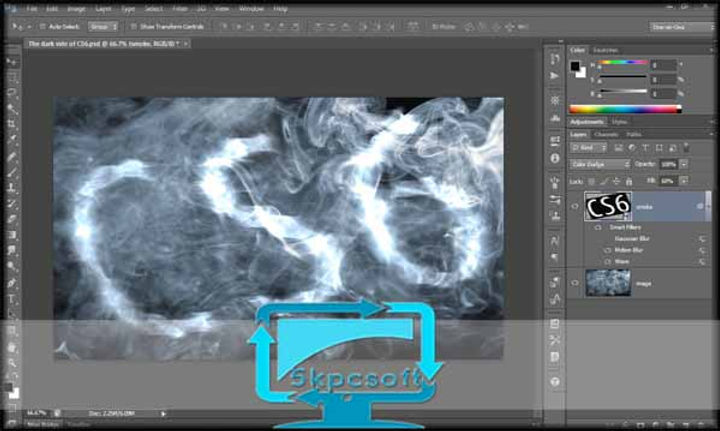Open the Filter menu
The height and width of the screenshot is (431, 720).
pyautogui.click(x=180, y=9)
